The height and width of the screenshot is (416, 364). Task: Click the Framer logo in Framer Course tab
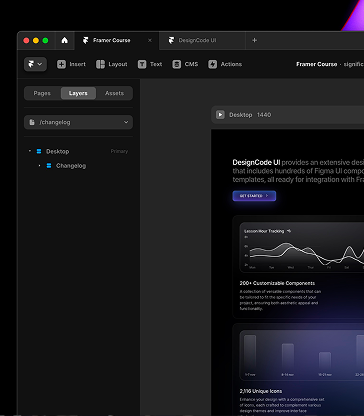(x=86, y=40)
